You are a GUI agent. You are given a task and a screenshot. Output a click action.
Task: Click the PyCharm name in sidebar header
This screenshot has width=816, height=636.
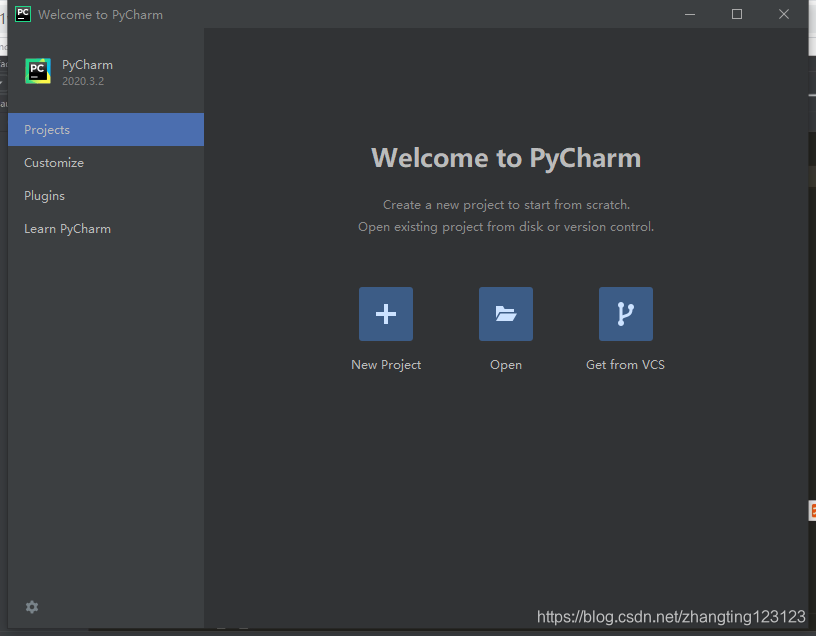87,65
